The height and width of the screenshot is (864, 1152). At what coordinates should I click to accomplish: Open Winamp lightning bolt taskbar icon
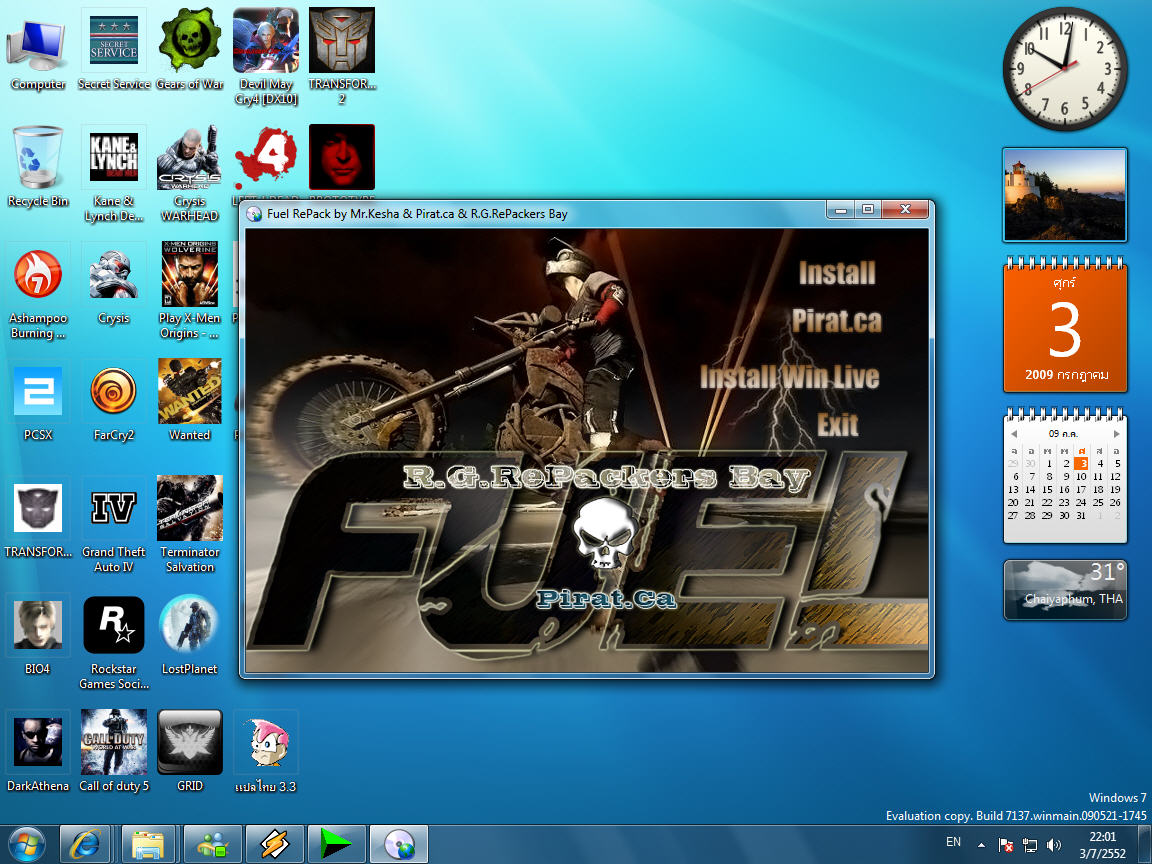tap(274, 844)
